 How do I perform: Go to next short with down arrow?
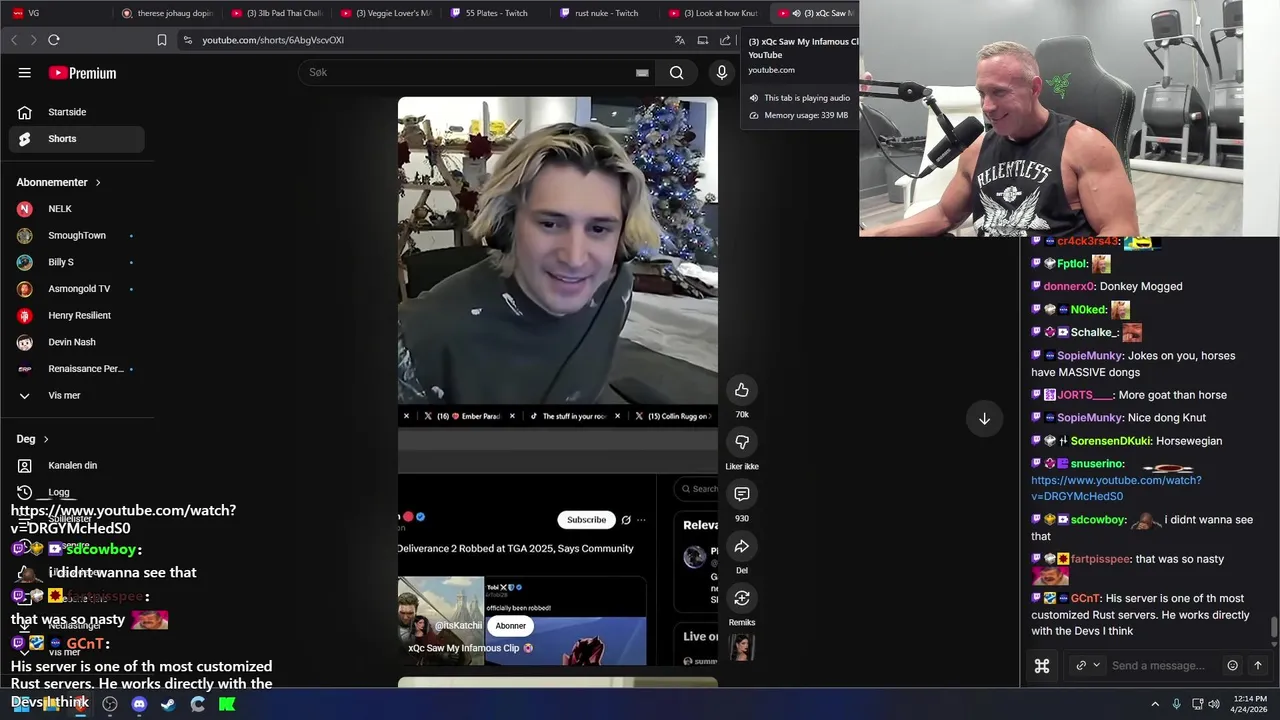point(984,419)
